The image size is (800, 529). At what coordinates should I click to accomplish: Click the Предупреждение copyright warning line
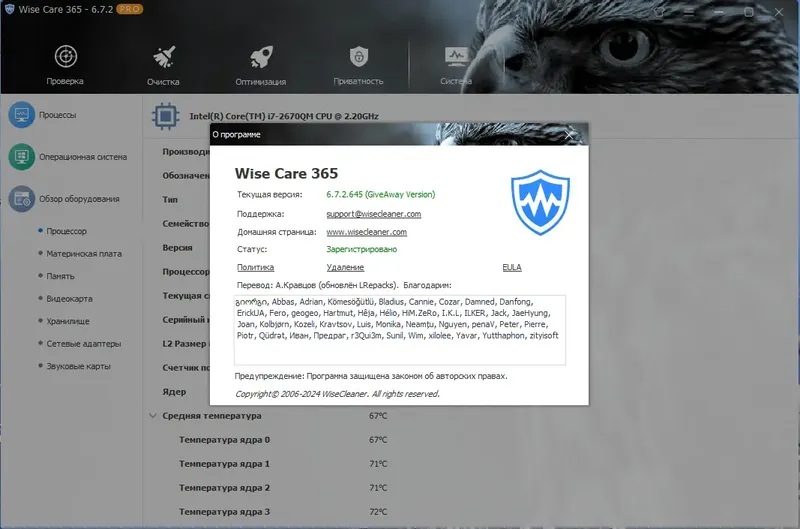[371, 376]
